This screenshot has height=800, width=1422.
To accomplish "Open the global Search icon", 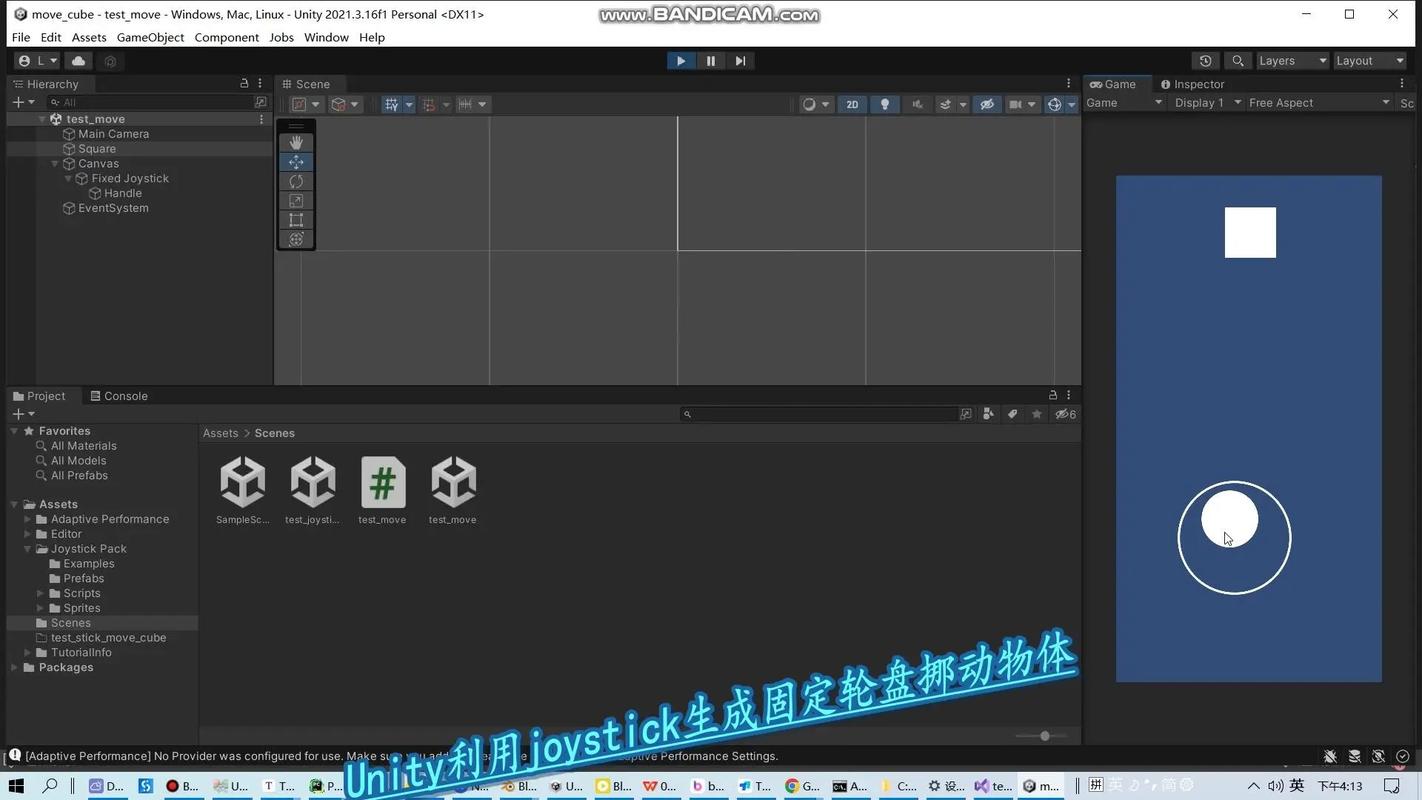I will pyautogui.click(x=1238, y=61).
